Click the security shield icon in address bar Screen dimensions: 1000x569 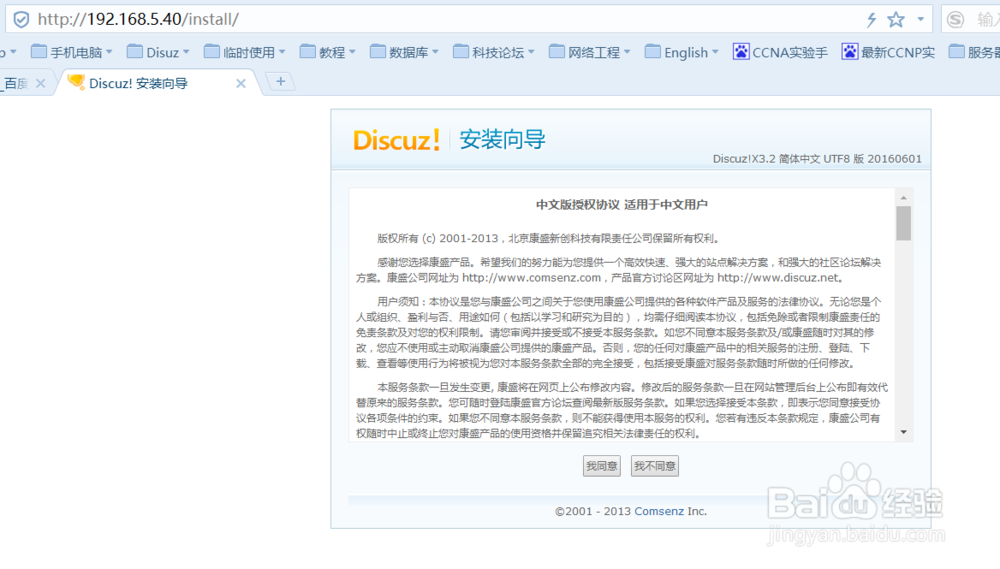(x=21, y=19)
